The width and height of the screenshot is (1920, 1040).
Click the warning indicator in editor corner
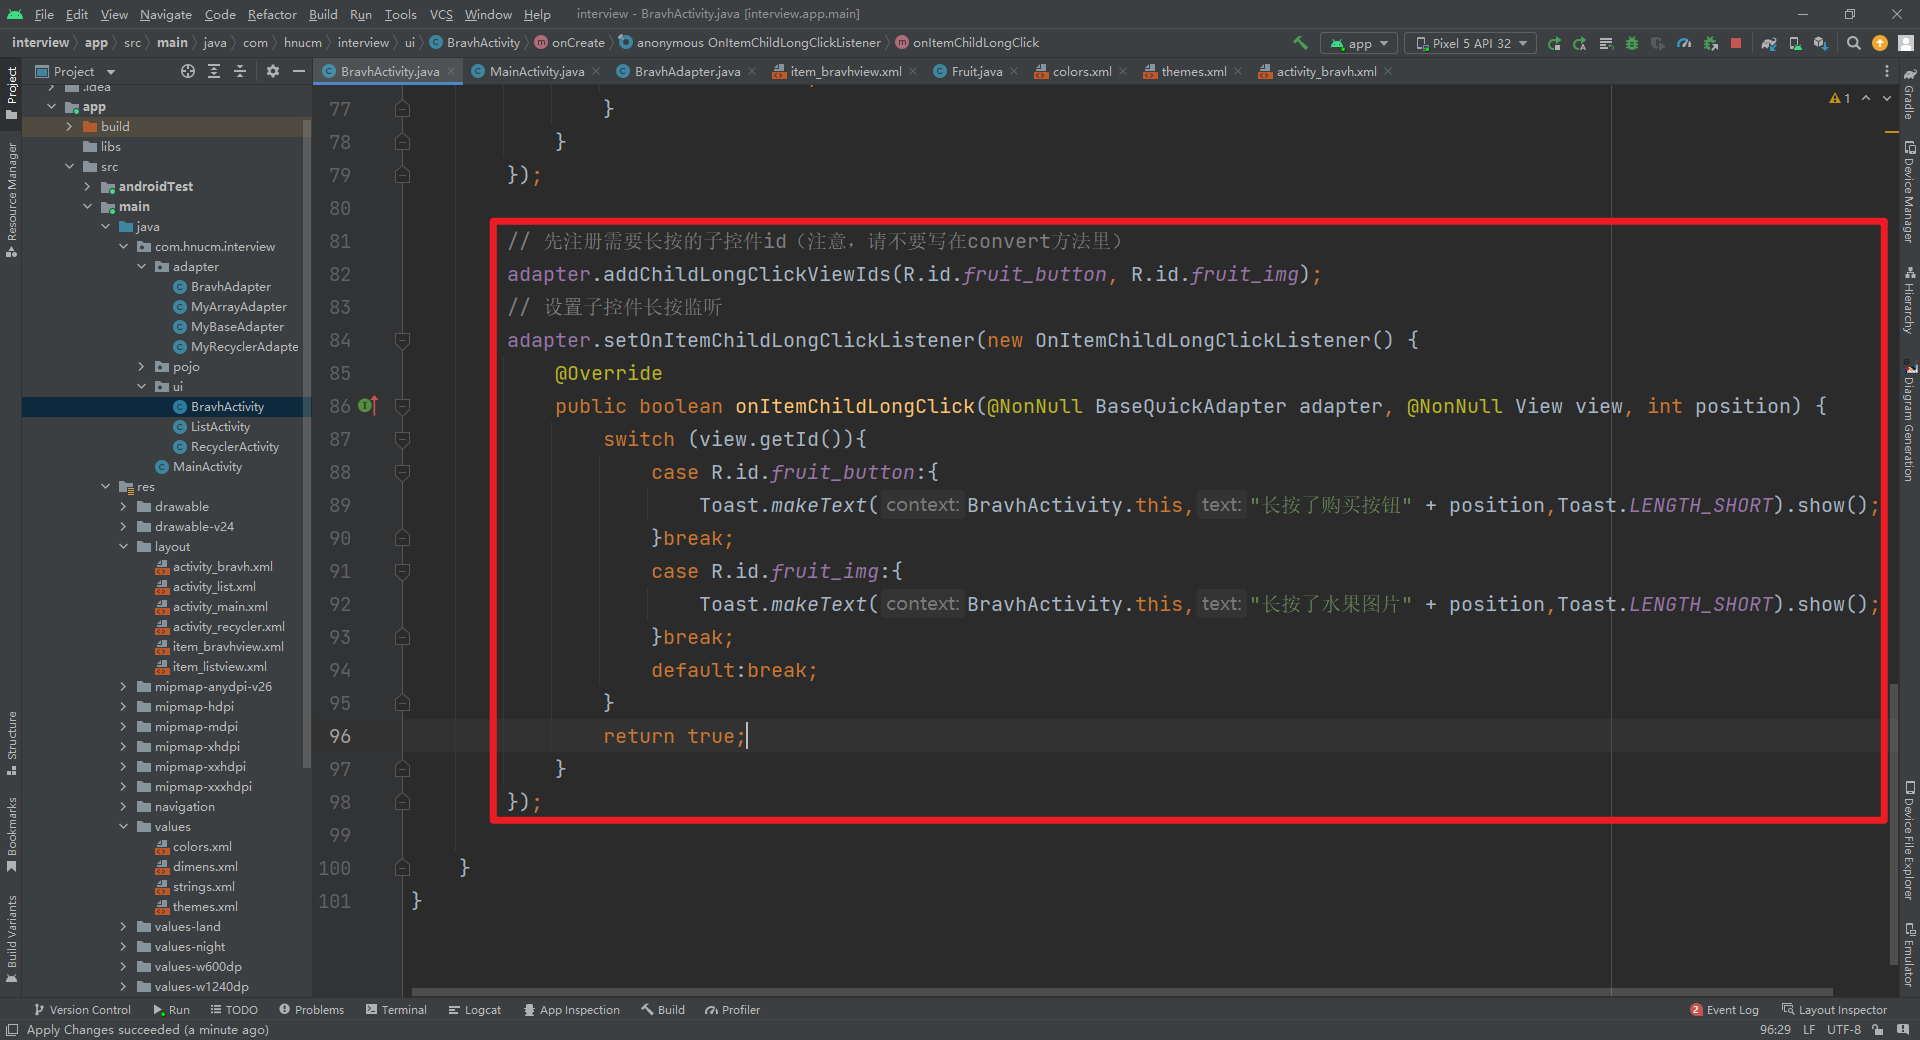[x=1840, y=98]
